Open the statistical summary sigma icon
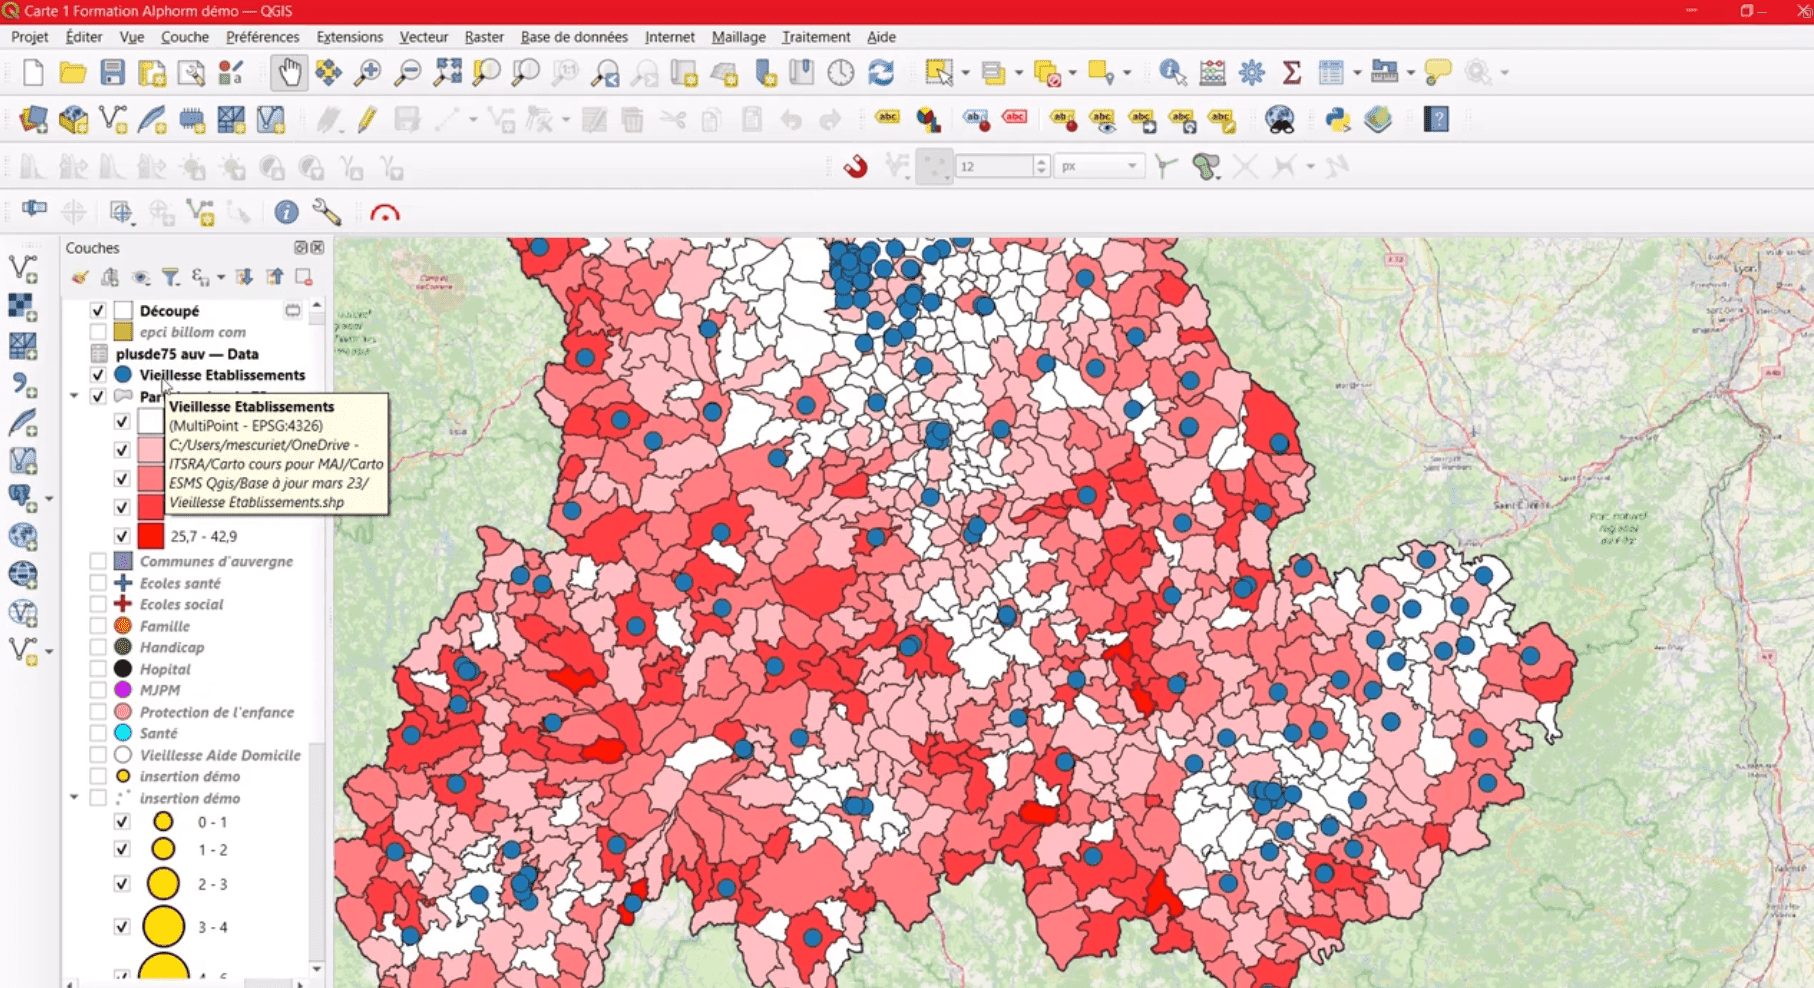This screenshot has width=1814, height=988. tap(1292, 73)
